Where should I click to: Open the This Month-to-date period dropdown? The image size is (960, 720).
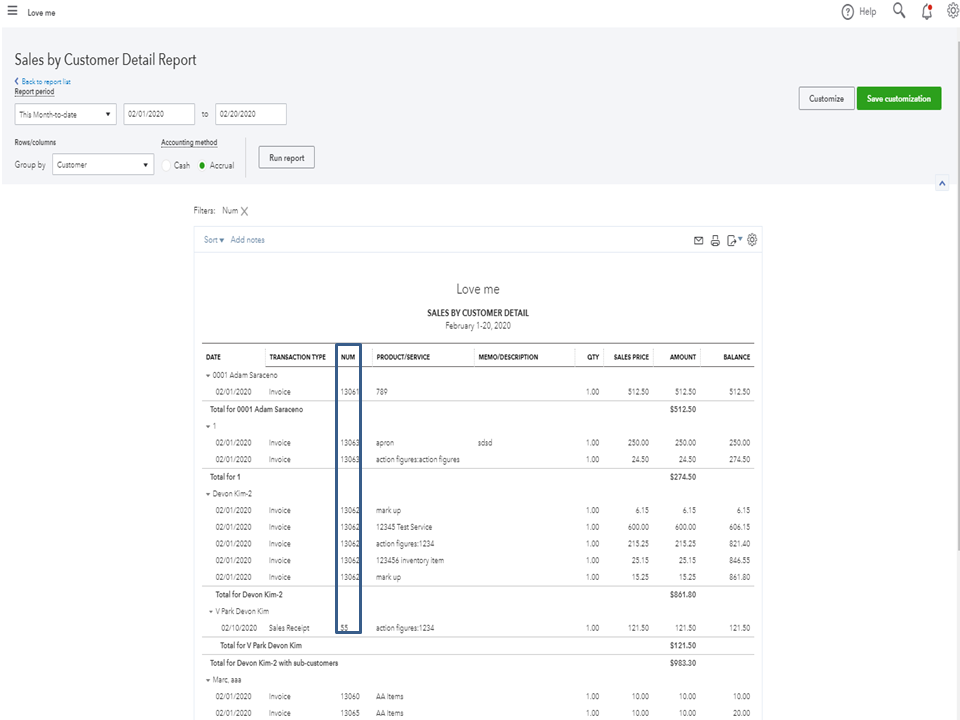65,114
